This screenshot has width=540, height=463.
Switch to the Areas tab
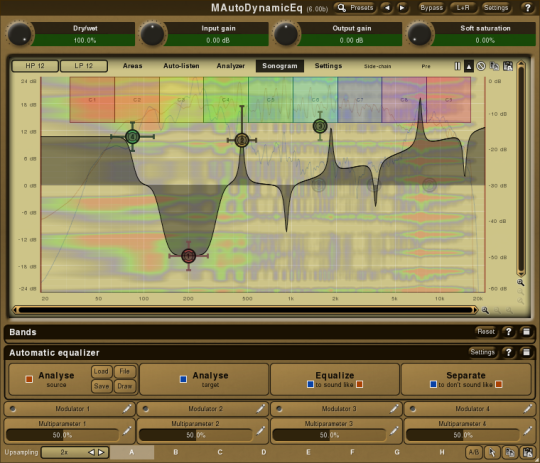click(x=133, y=66)
